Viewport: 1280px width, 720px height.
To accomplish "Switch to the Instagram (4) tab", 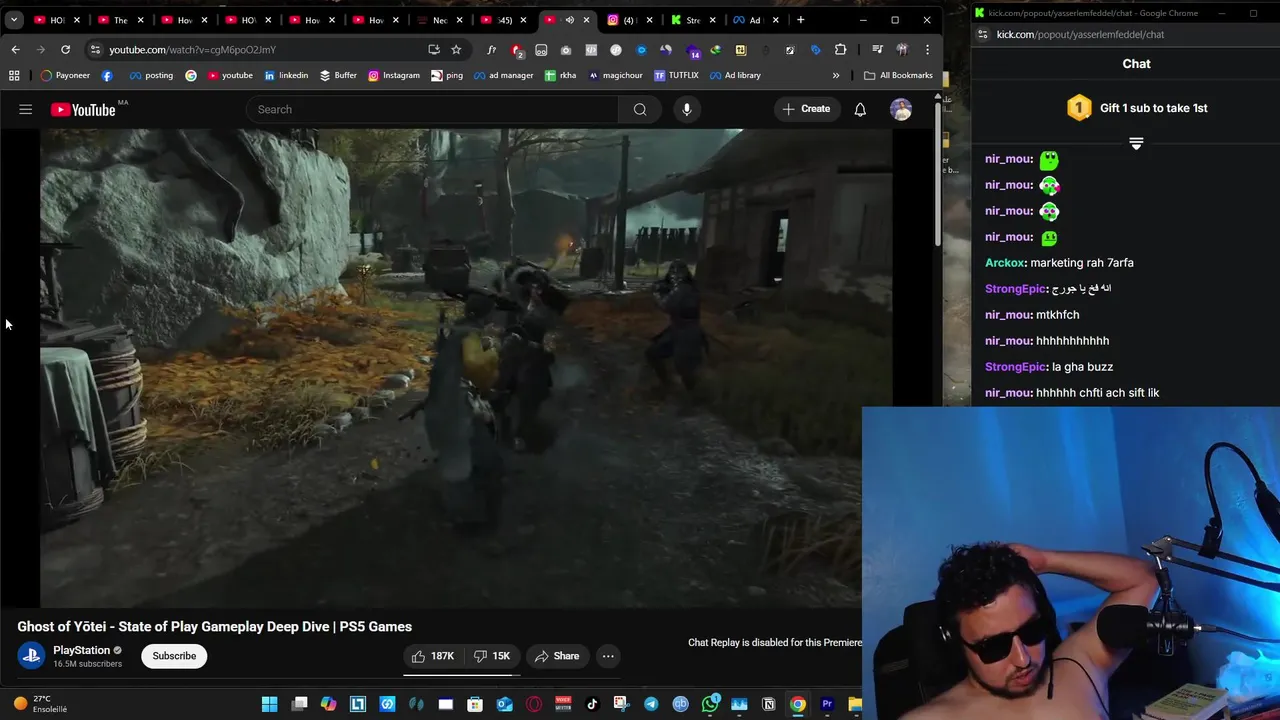I will [x=630, y=20].
